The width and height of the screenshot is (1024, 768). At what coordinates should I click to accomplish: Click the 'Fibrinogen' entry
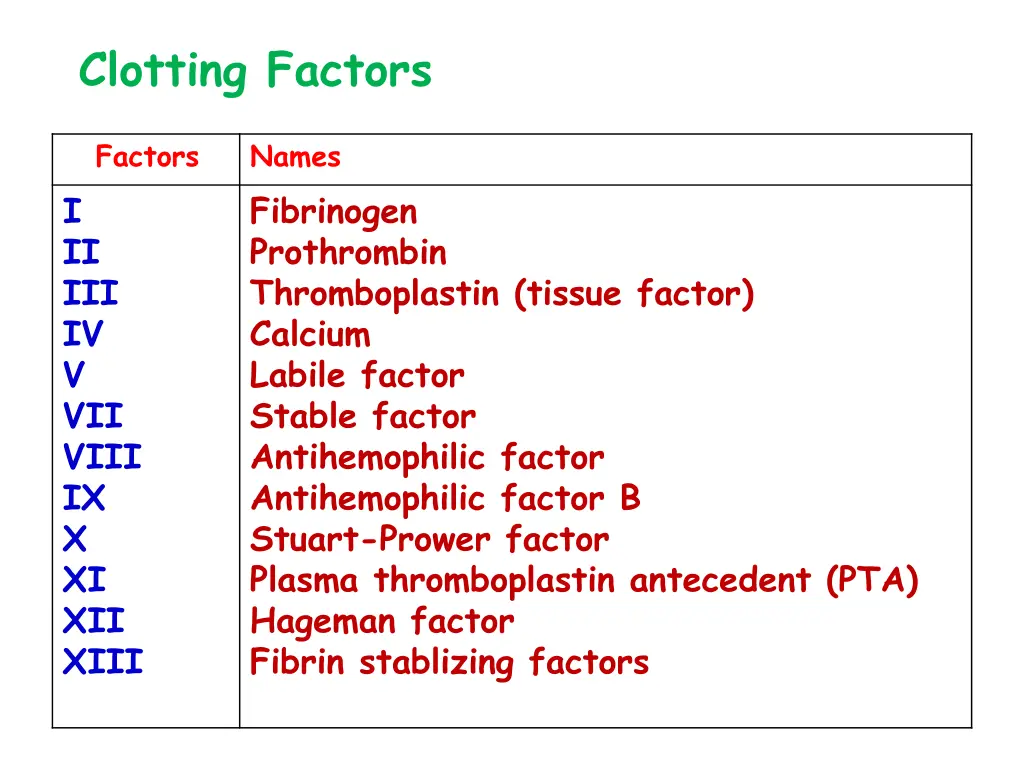(x=333, y=212)
